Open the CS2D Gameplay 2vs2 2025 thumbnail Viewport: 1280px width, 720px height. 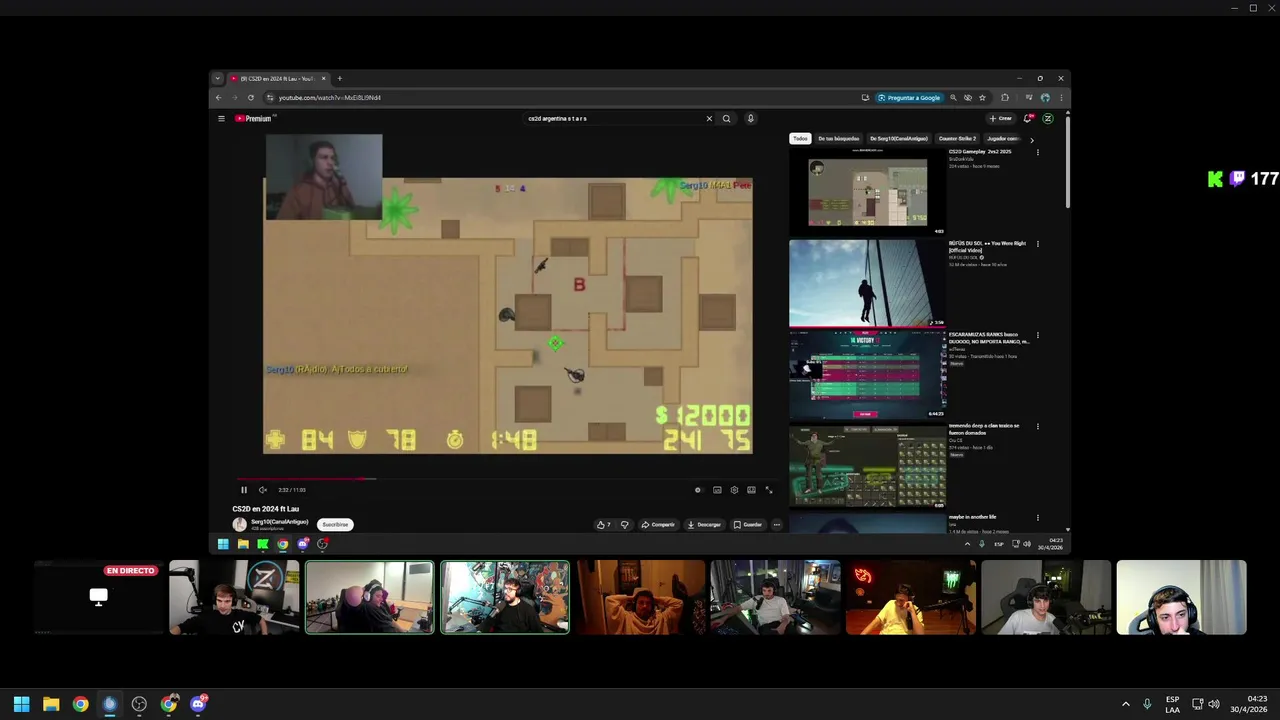(x=867, y=191)
